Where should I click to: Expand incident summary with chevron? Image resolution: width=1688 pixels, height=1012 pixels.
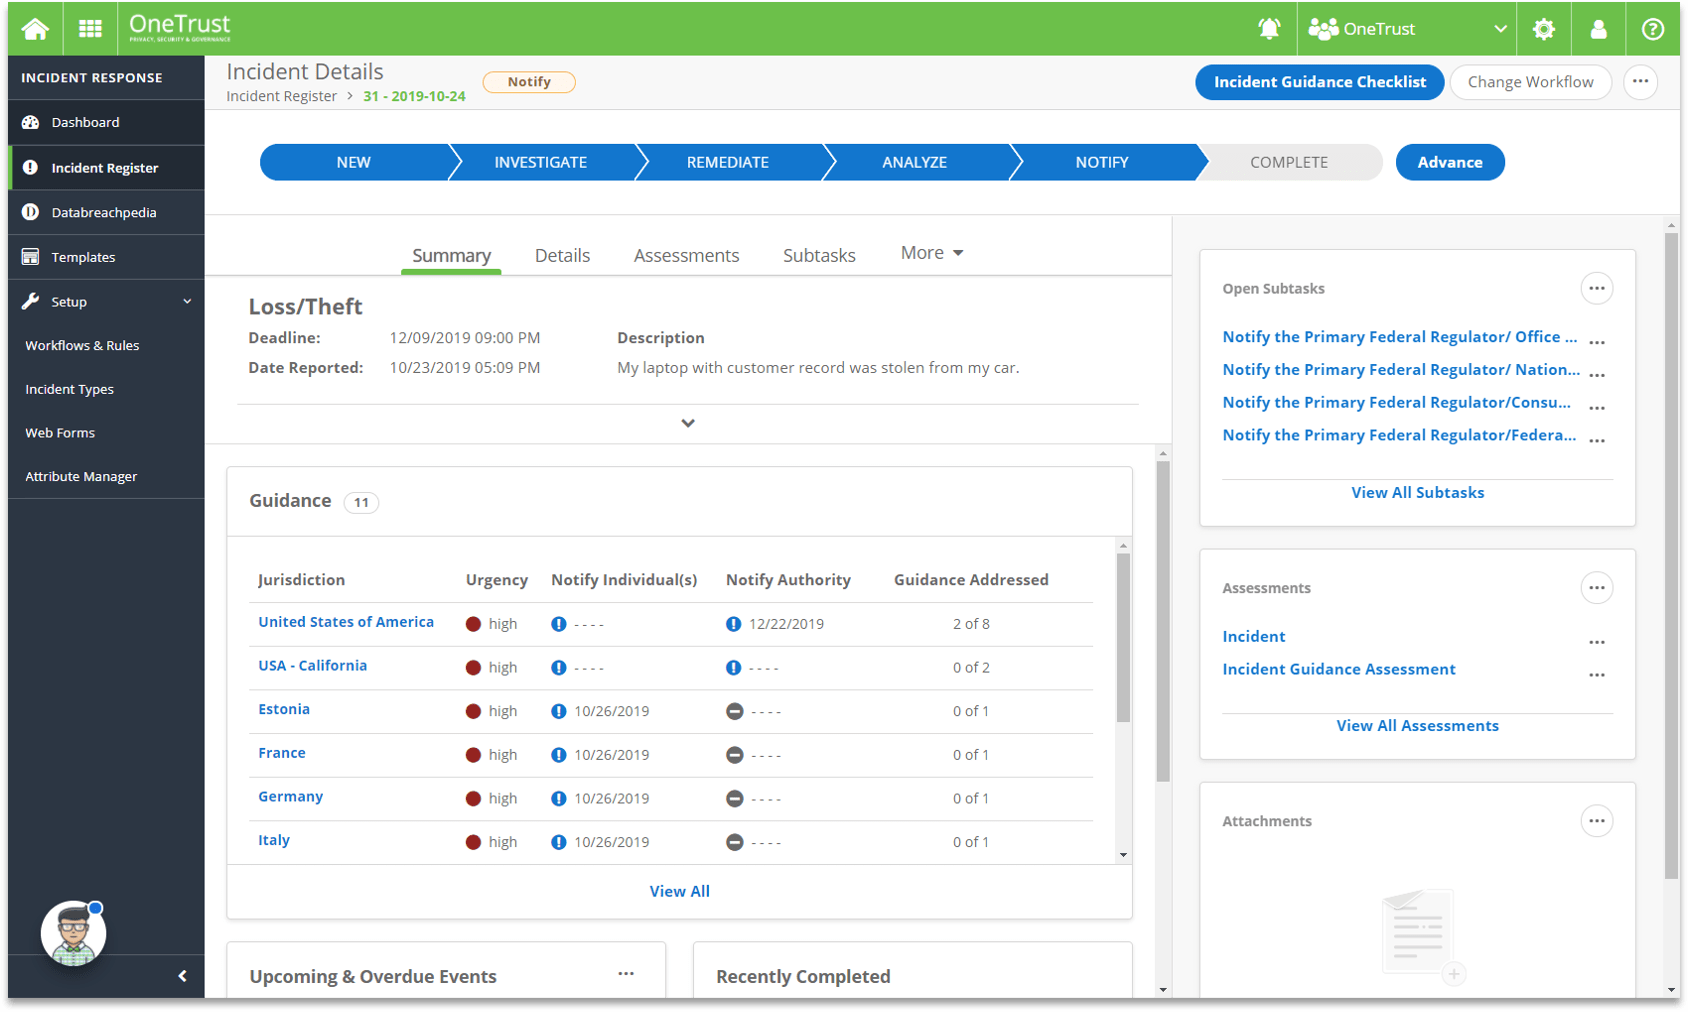point(688,423)
